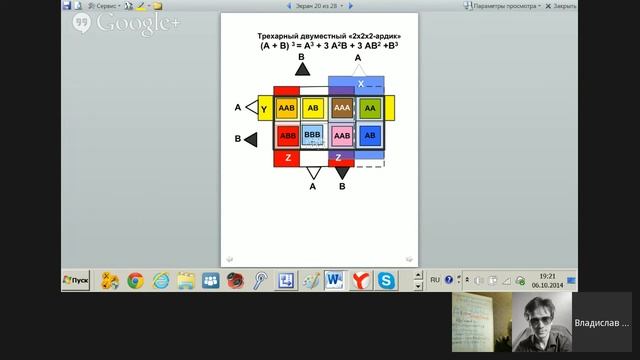Click Закрыть to exit reading mode
Viewport: 640px width, 360px height.
561,6
